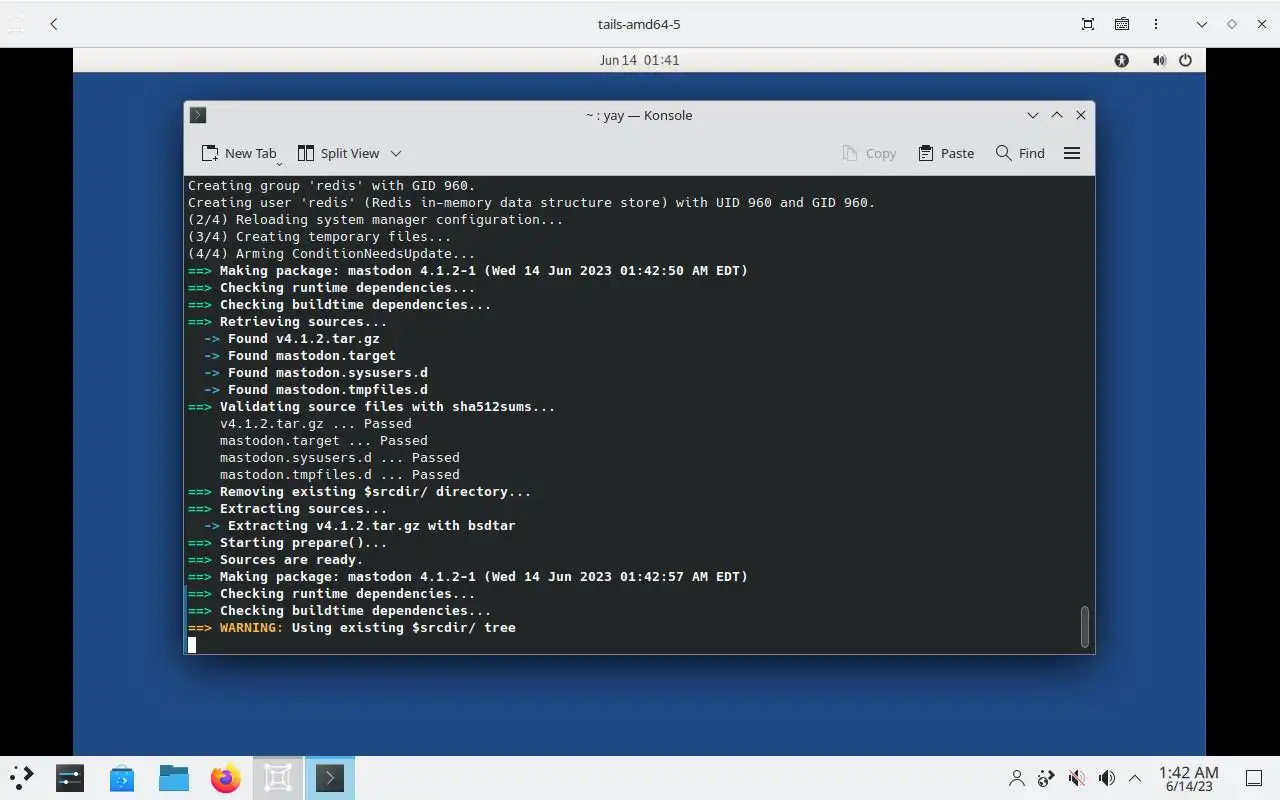
Task: Launch Discover software center from taskbar
Action: [122, 778]
